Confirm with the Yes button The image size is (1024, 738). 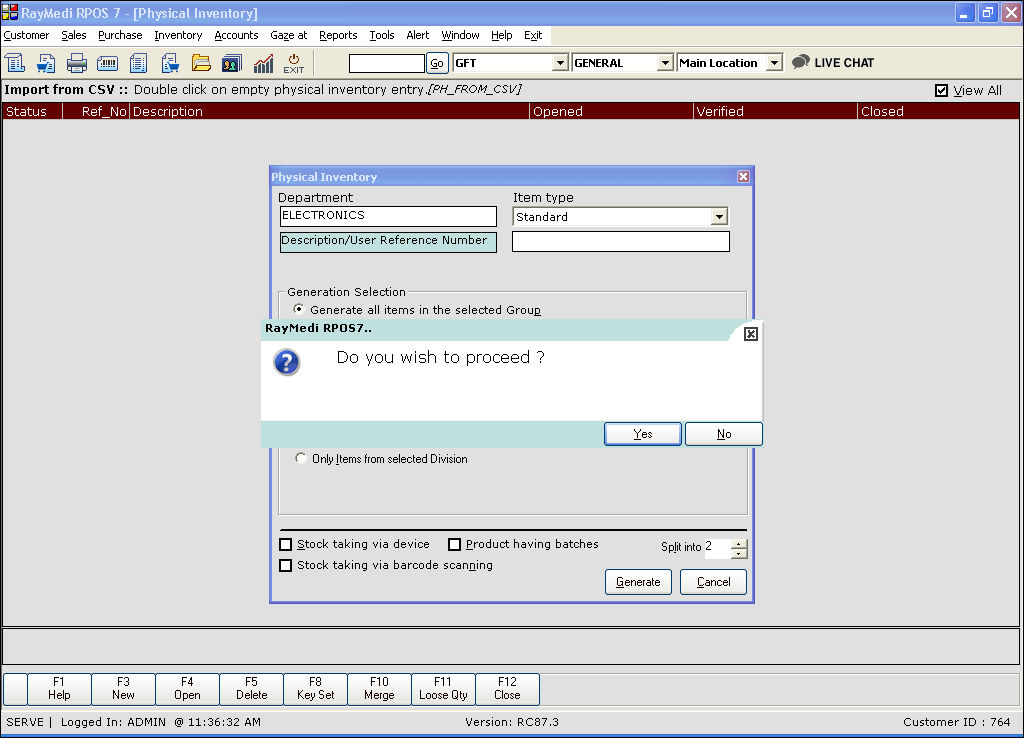pyautogui.click(x=643, y=434)
